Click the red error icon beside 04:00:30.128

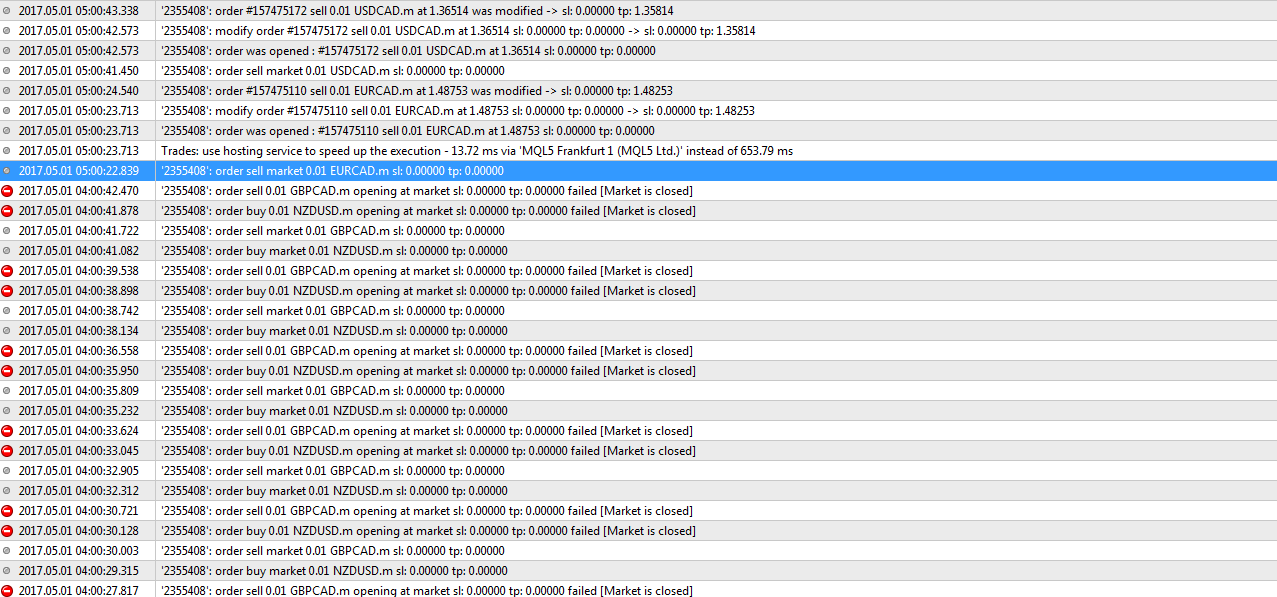pos(7,531)
